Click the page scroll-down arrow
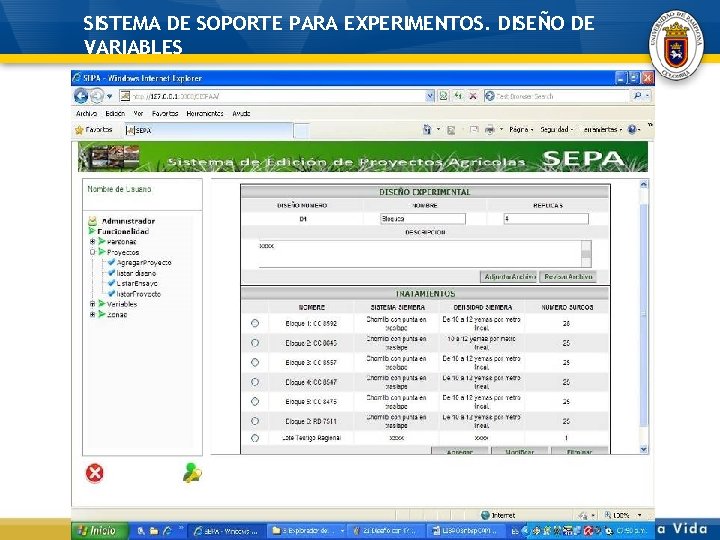 coord(643,450)
